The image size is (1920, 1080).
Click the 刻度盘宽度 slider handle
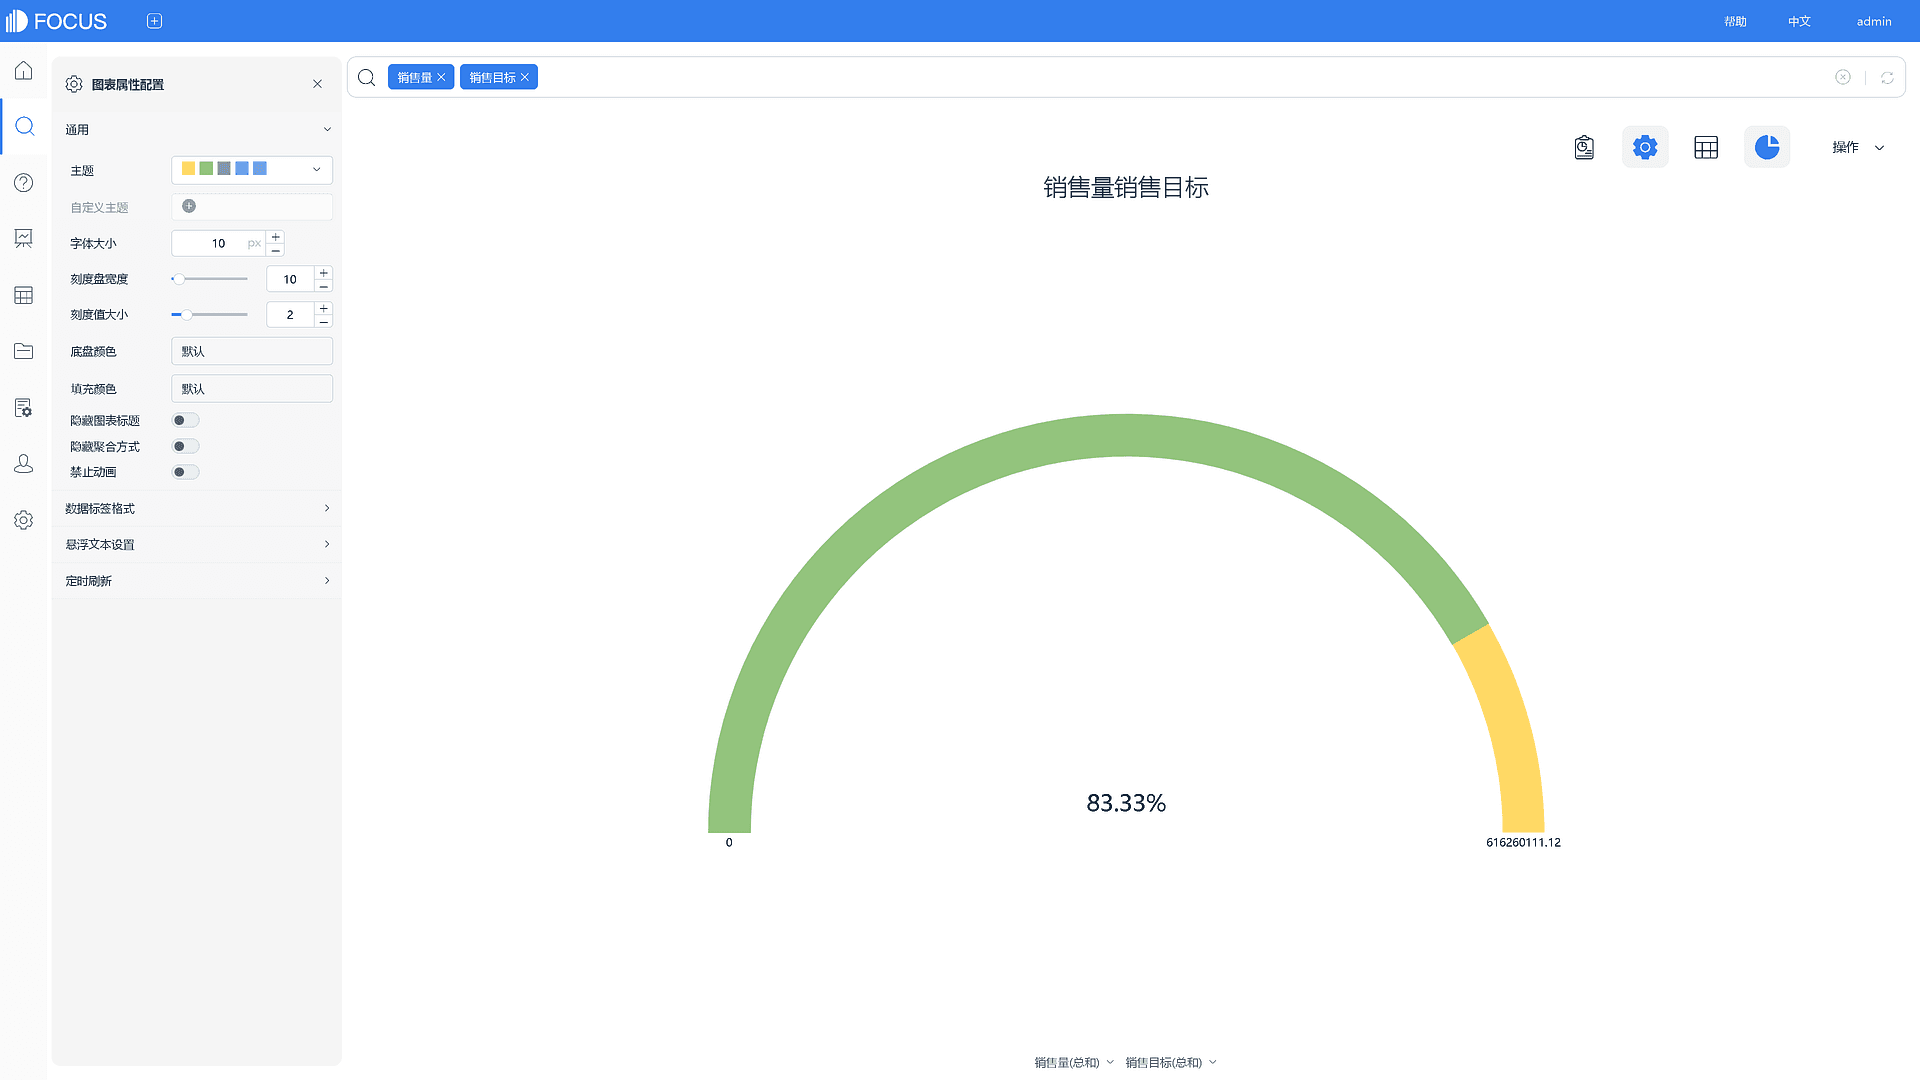pyautogui.click(x=178, y=279)
